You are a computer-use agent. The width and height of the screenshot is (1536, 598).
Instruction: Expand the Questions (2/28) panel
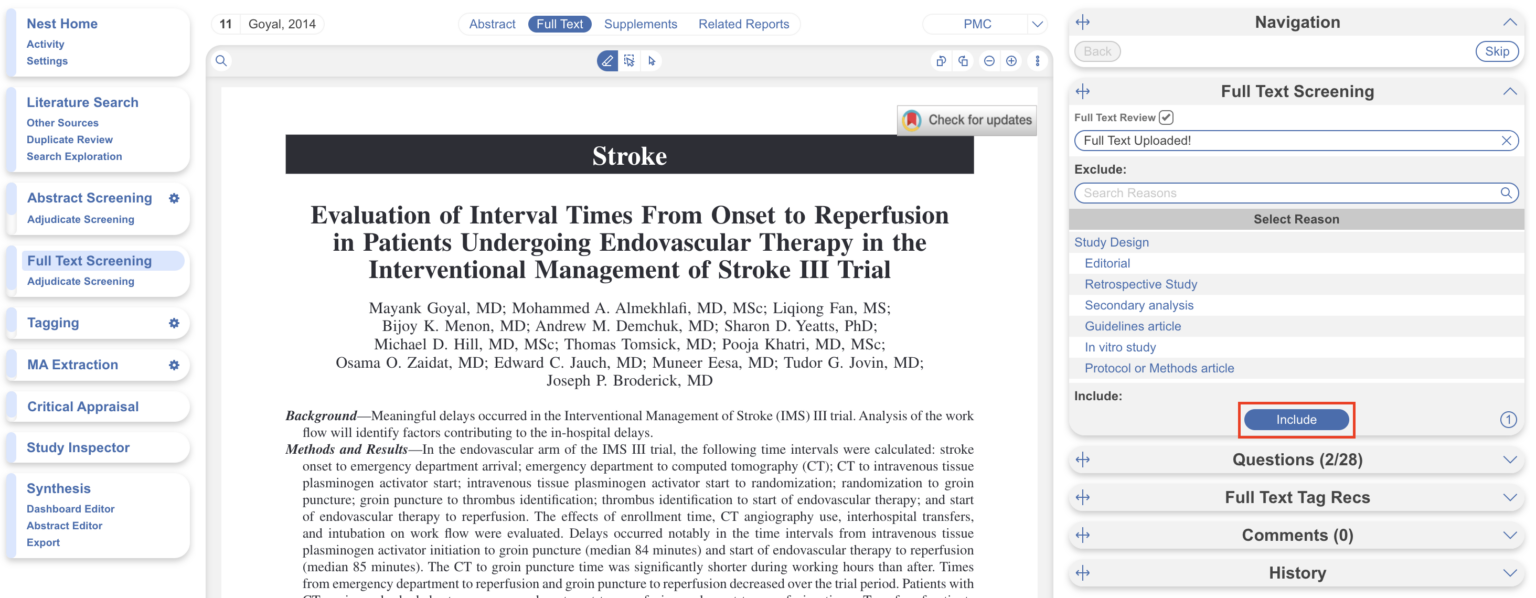click(1509, 460)
